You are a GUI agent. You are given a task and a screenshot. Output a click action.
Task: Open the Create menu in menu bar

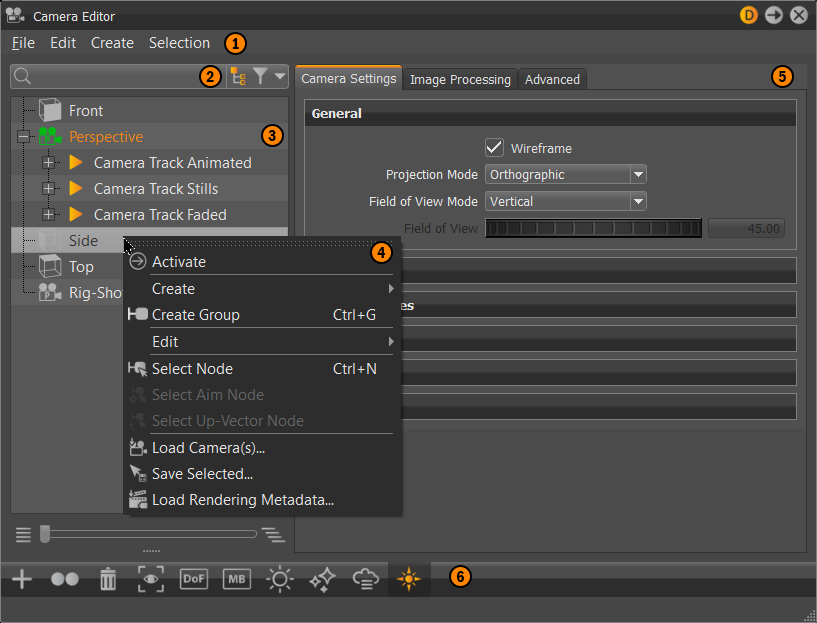click(x=113, y=43)
